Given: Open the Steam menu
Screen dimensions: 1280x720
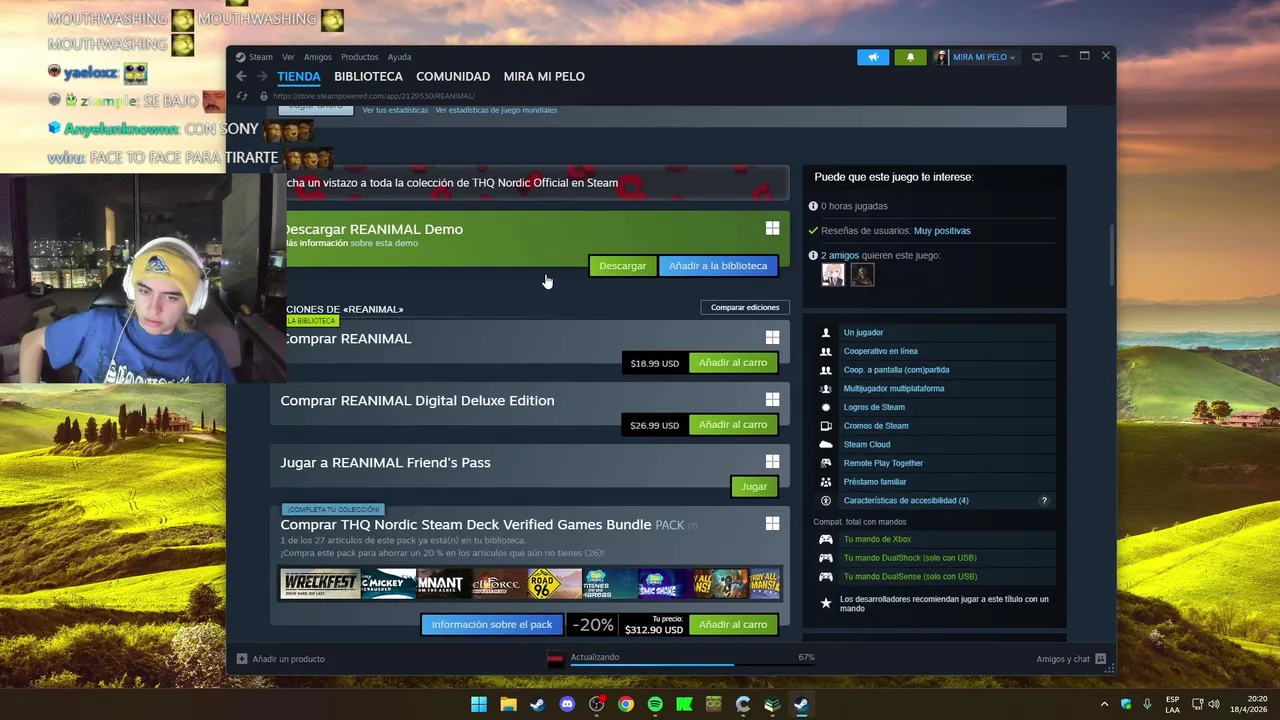Looking at the screenshot, I should coord(260,57).
